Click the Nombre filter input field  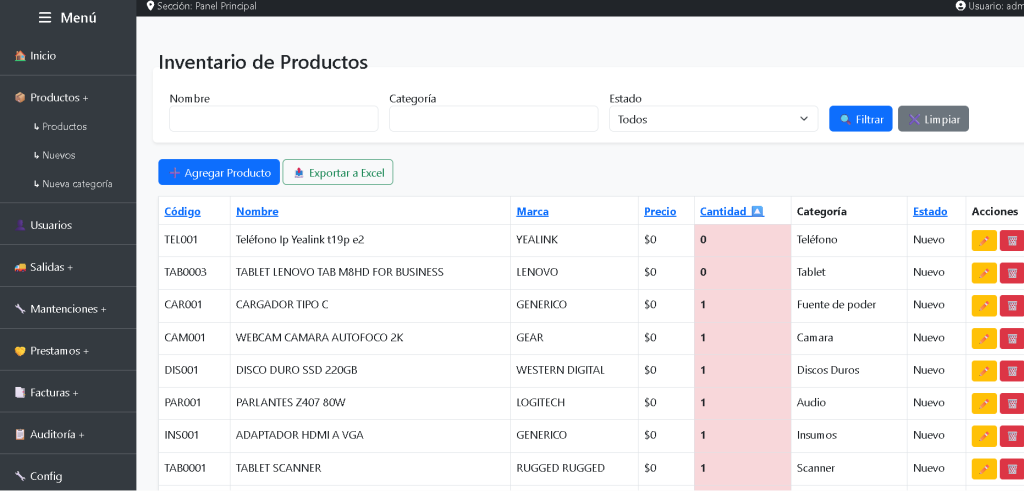(x=274, y=119)
